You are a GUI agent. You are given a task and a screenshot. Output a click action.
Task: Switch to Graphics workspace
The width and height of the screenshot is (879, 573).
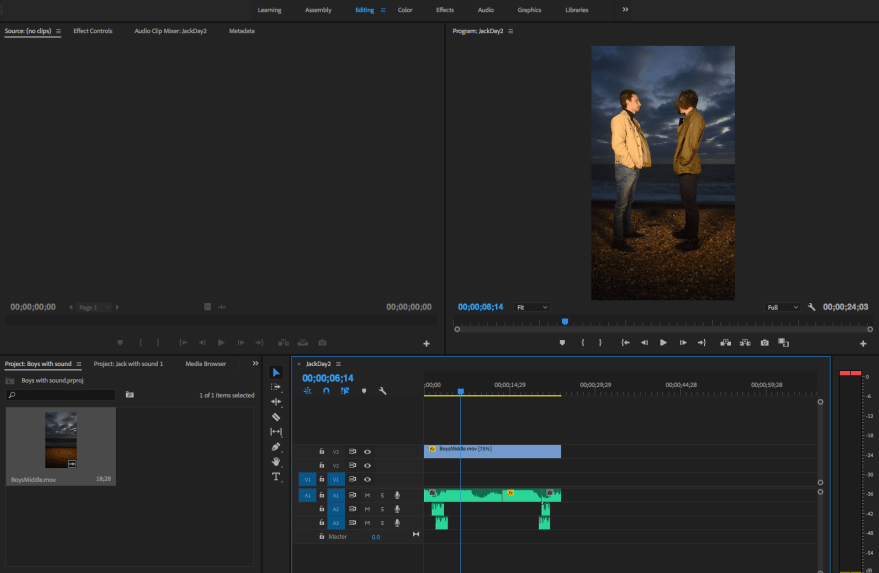pyautogui.click(x=529, y=10)
